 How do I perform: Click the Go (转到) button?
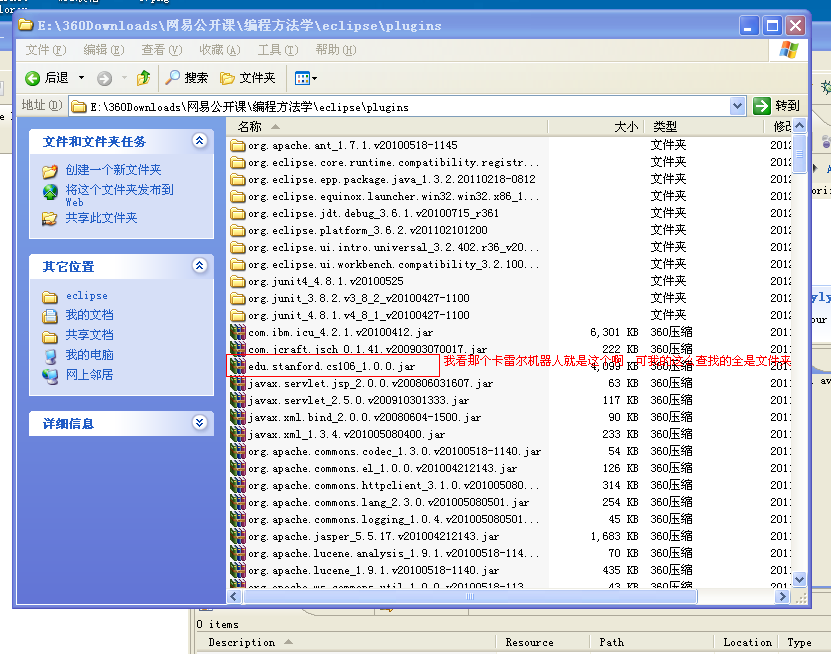tap(776, 106)
